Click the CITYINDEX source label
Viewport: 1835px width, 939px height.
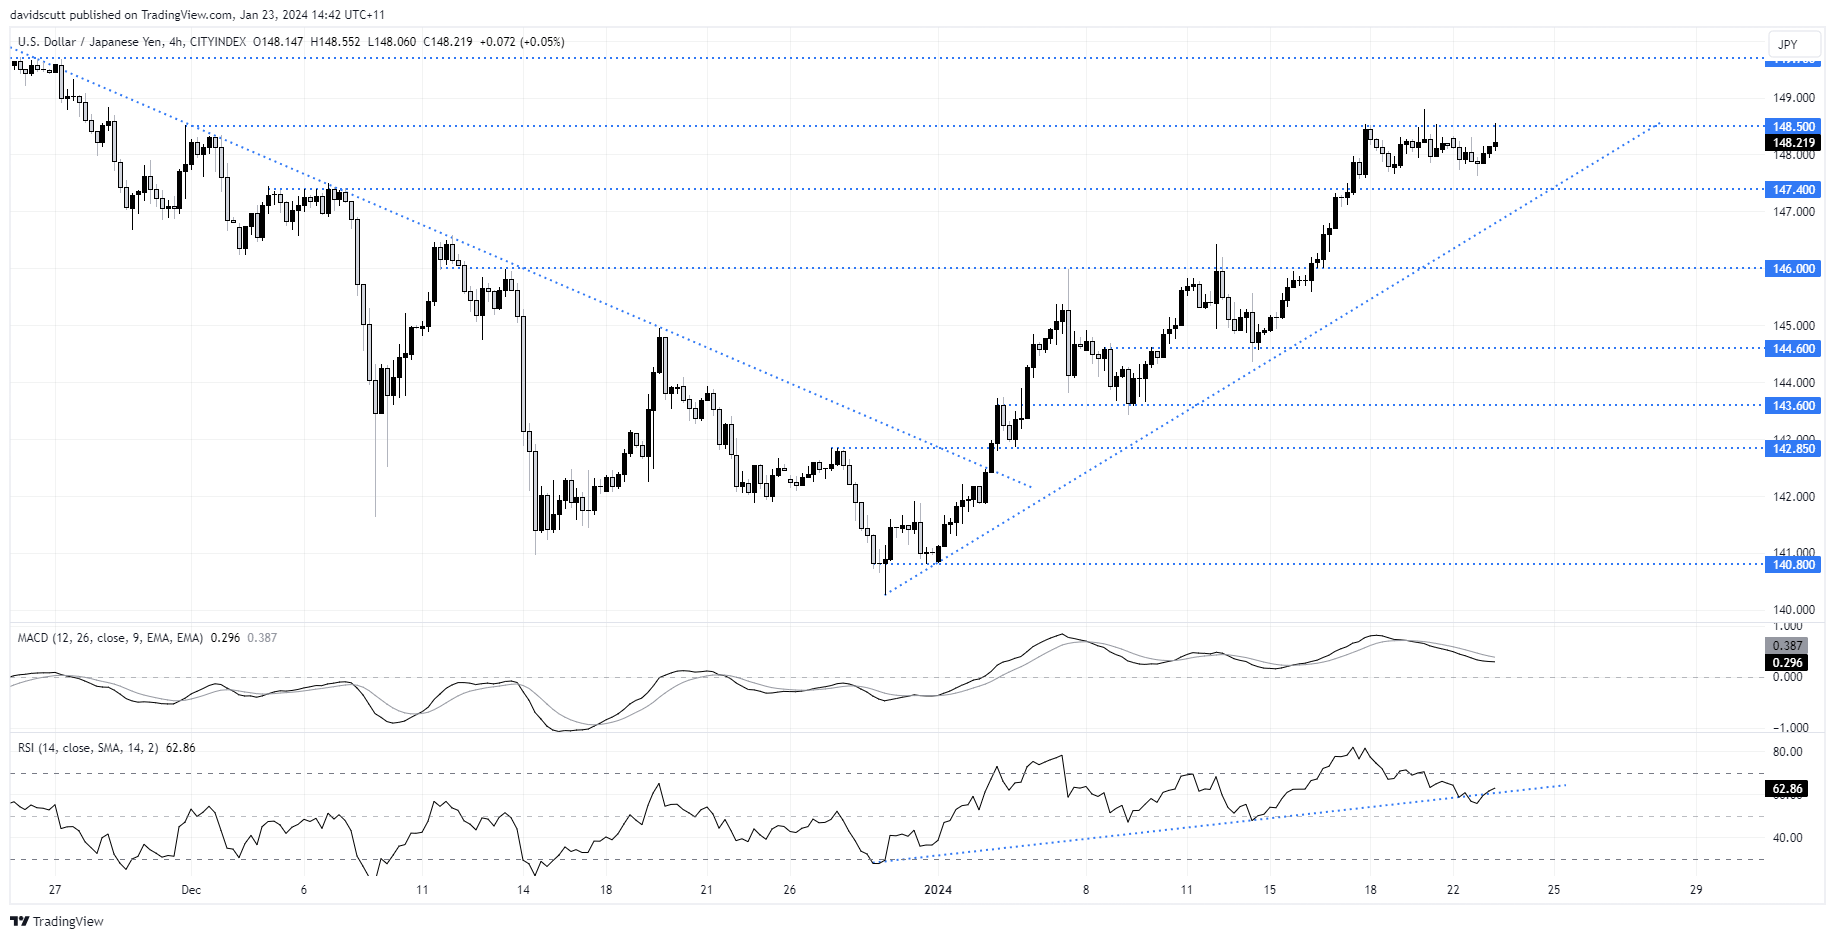tap(217, 42)
